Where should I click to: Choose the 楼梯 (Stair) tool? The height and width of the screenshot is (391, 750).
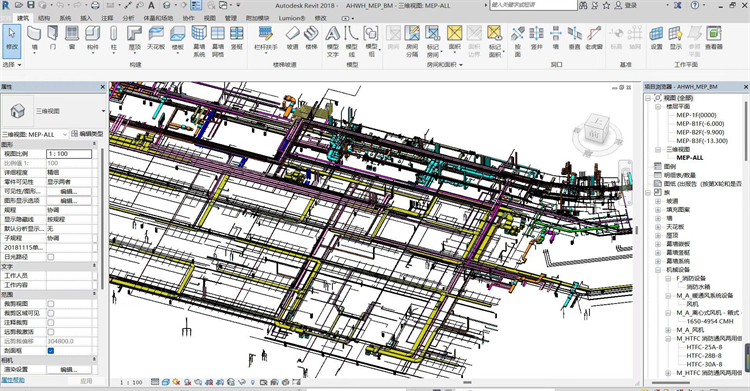[311, 38]
